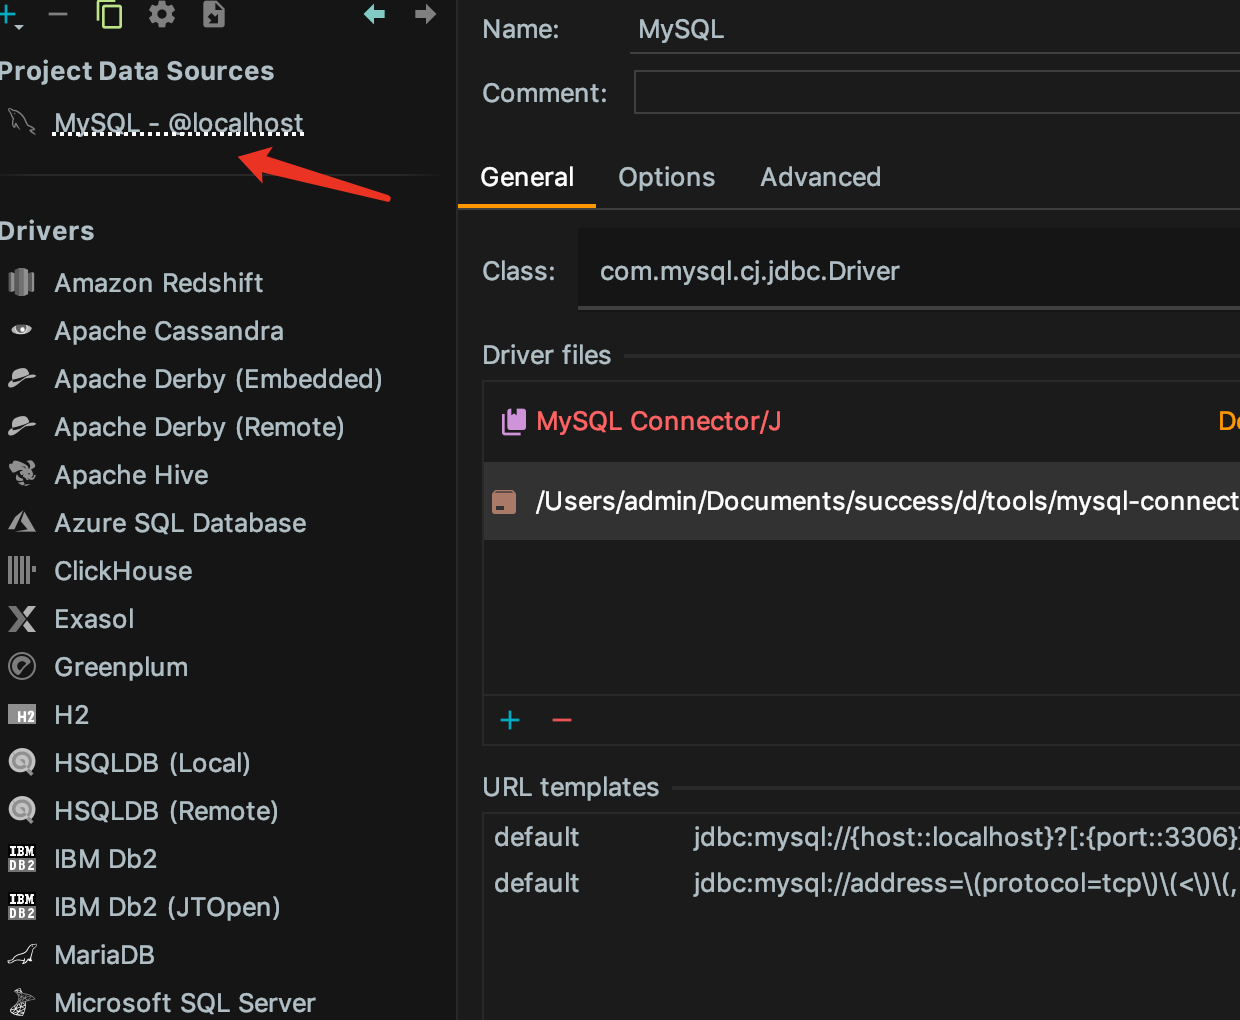Select Apache Derby (Embedded) driver
Image resolution: width=1240 pixels, height=1020 pixels.
coord(220,379)
